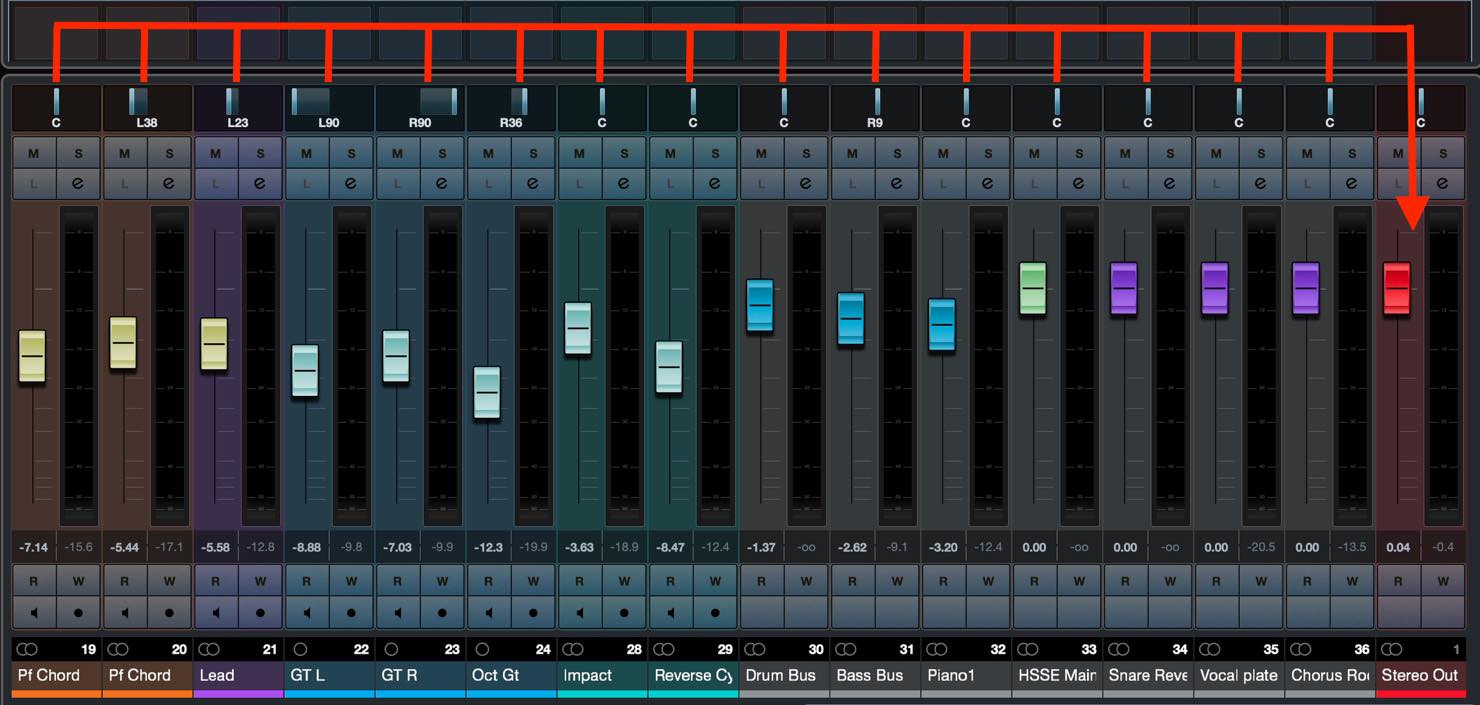Select the Oct Gt channel name
The image size is (1480, 705).
(511, 676)
